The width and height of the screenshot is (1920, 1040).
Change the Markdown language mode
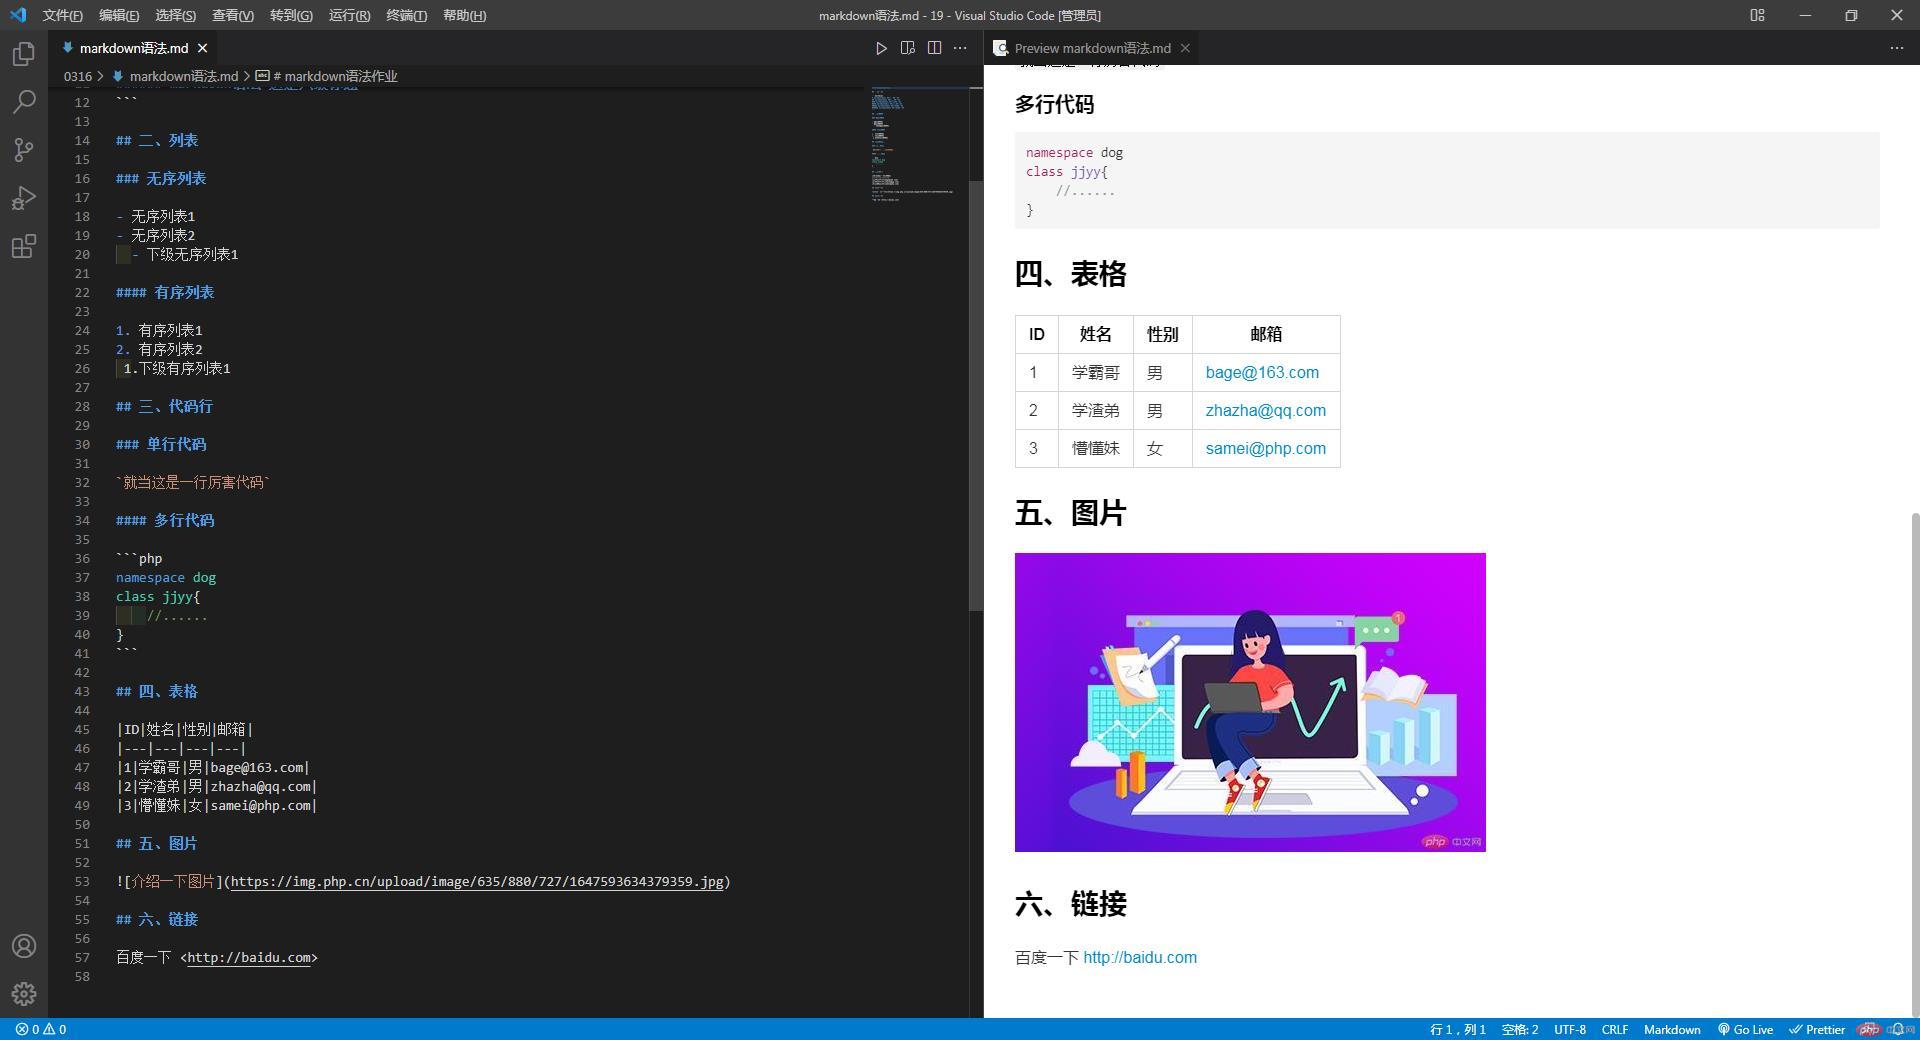1671,1029
